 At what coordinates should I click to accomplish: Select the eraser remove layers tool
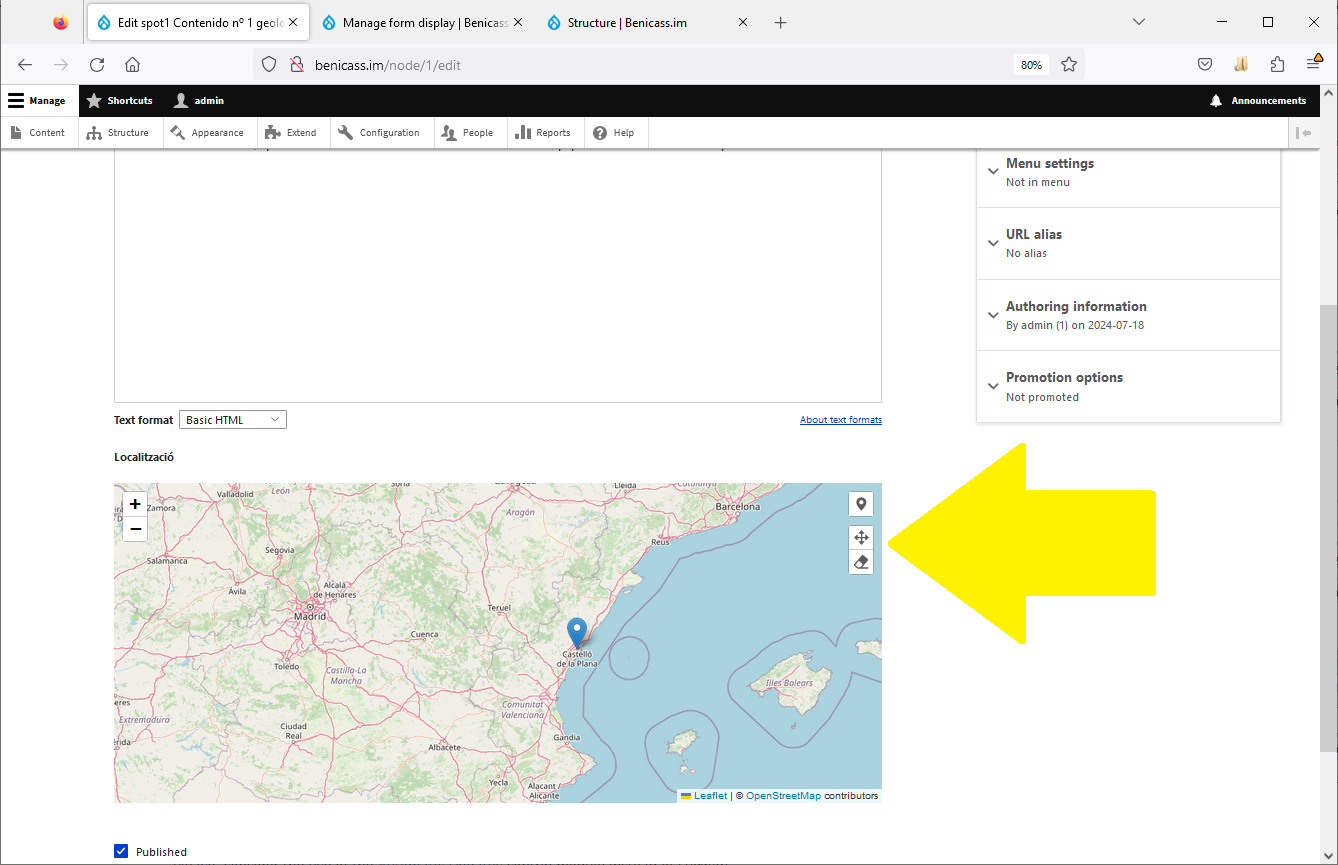tap(861, 563)
